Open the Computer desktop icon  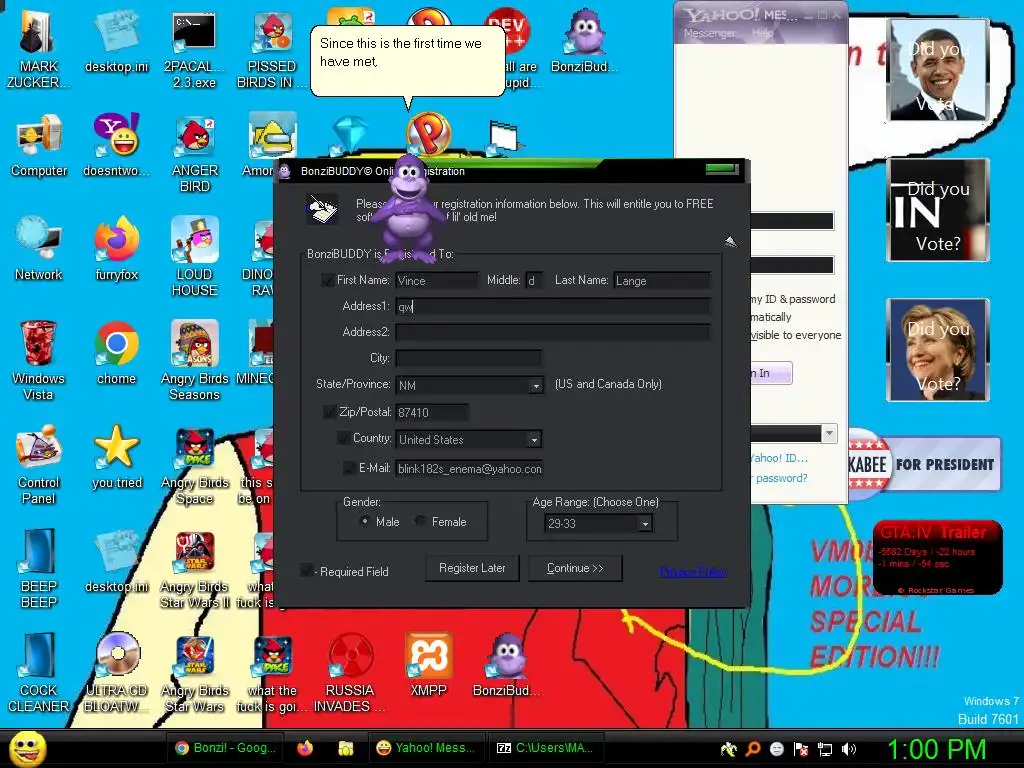tap(39, 145)
